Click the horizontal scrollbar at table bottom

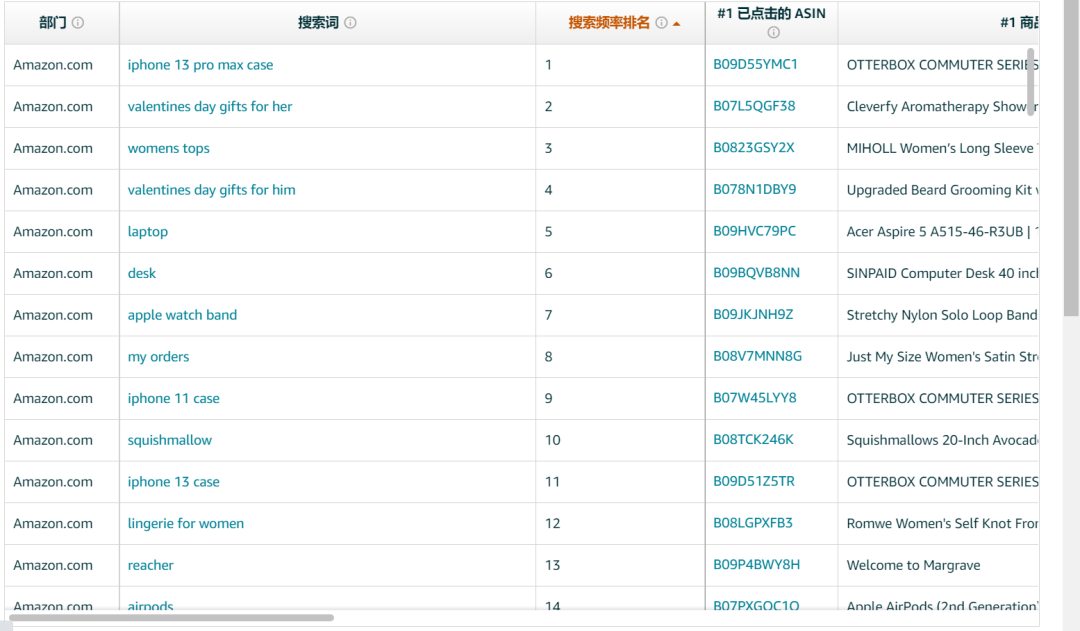click(172, 618)
